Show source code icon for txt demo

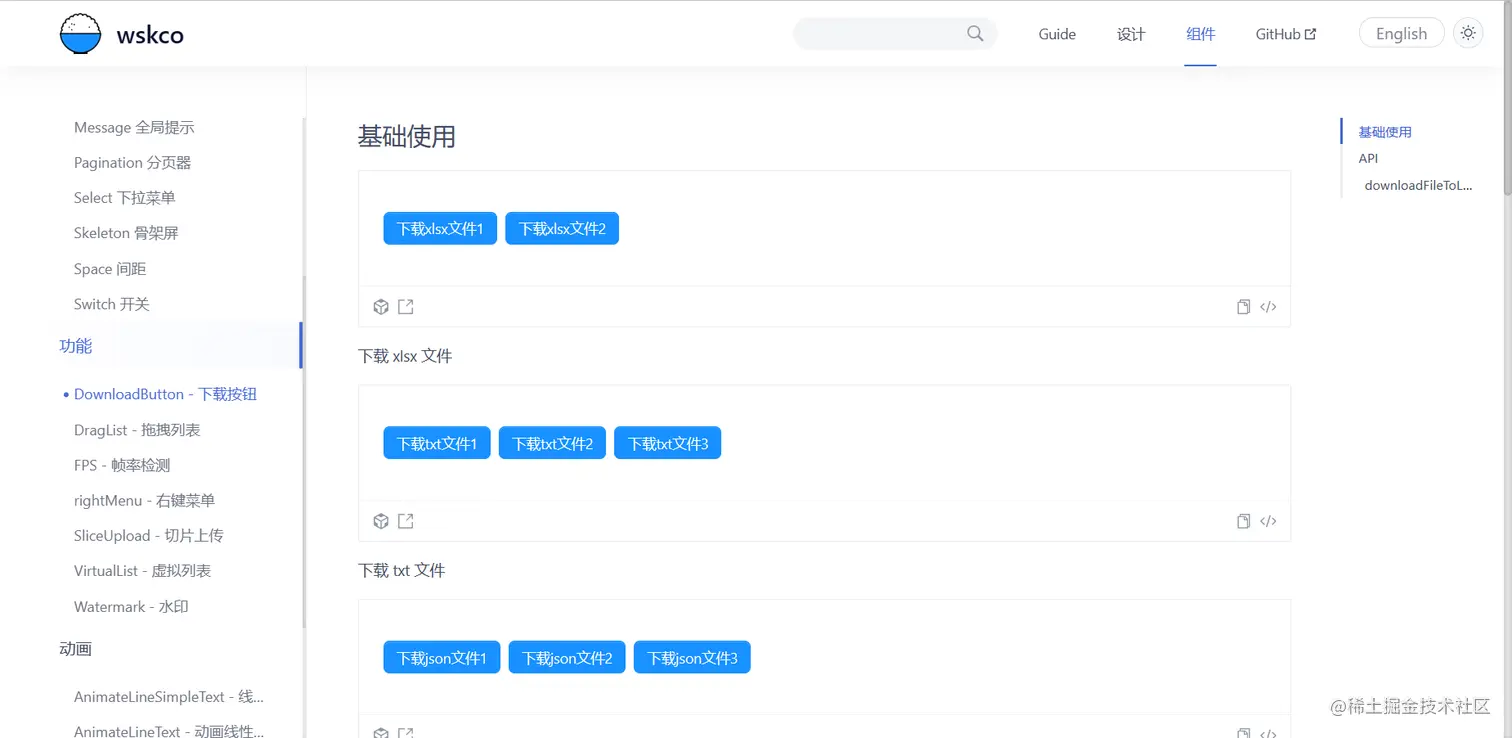(1268, 521)
